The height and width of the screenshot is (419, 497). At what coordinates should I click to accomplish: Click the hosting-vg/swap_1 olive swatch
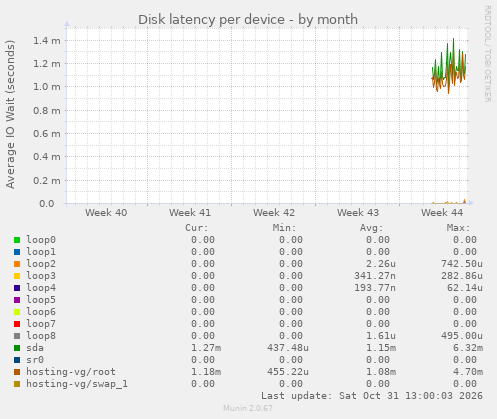tap(17, 384)
